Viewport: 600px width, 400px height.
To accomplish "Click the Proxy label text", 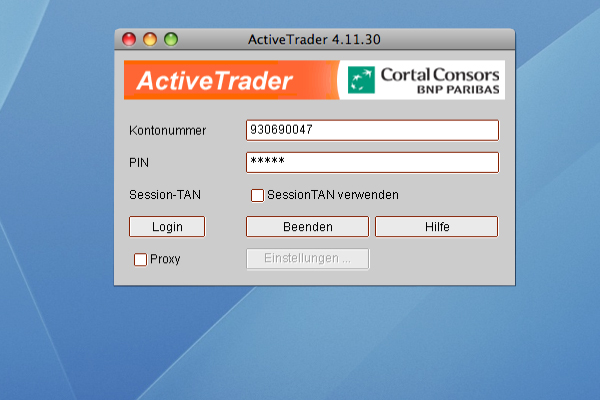I will [x=165, y=260].
